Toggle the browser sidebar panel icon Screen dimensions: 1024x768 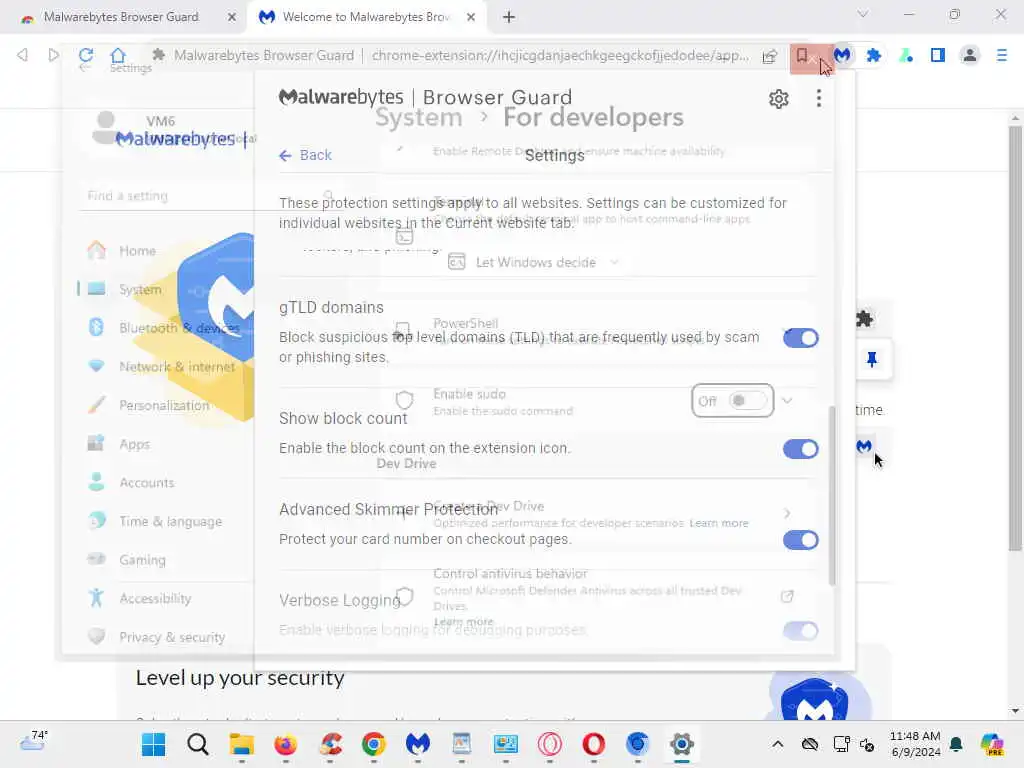pyautogui.click(x=938, y=56)
